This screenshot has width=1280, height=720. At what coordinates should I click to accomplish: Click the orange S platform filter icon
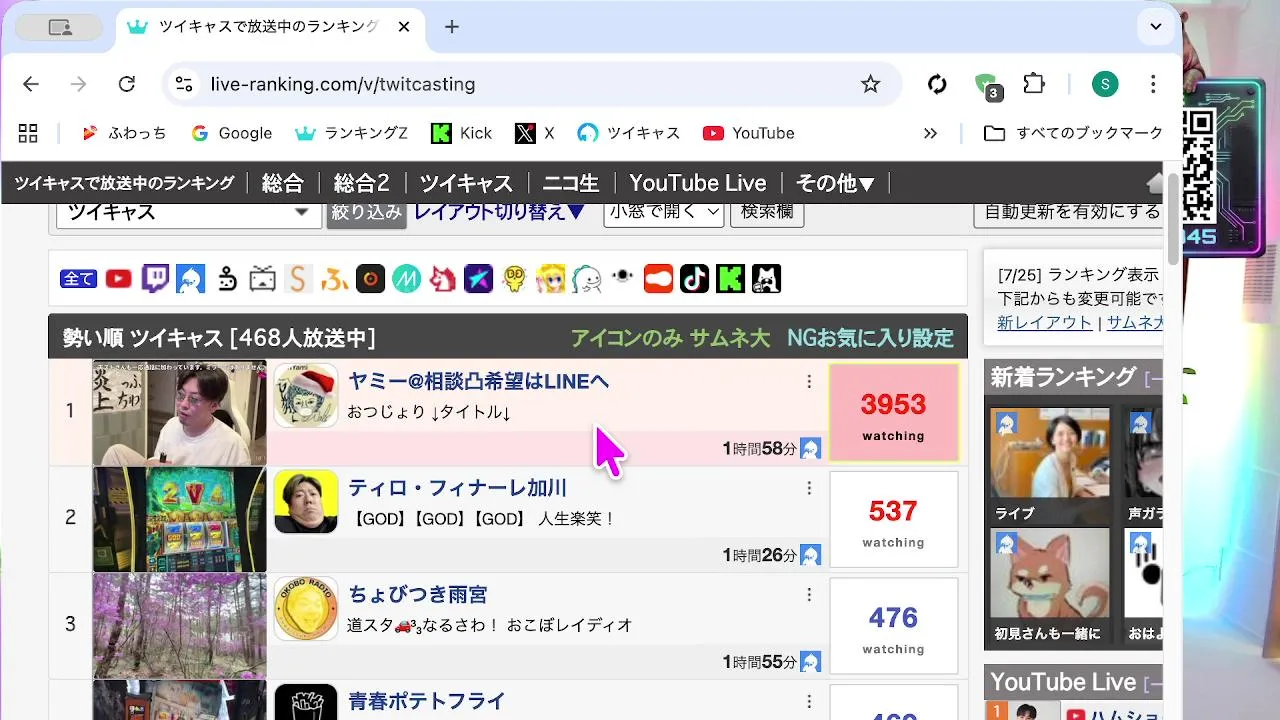pos(296,279)
